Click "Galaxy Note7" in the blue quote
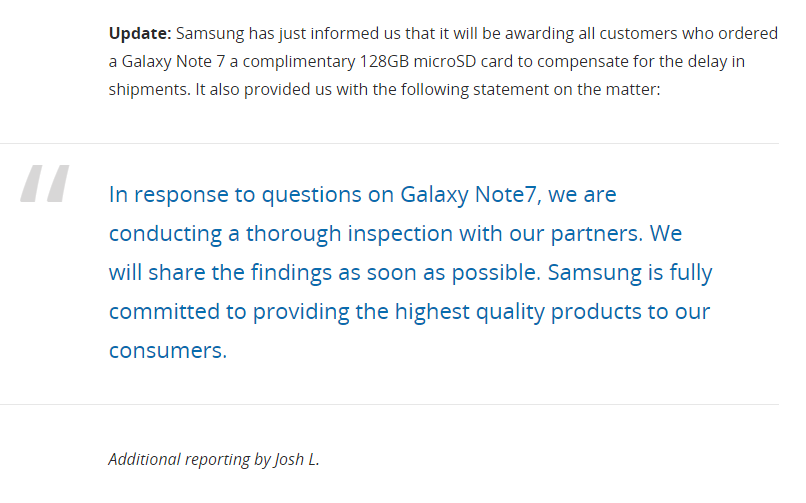 coord(470,194)
